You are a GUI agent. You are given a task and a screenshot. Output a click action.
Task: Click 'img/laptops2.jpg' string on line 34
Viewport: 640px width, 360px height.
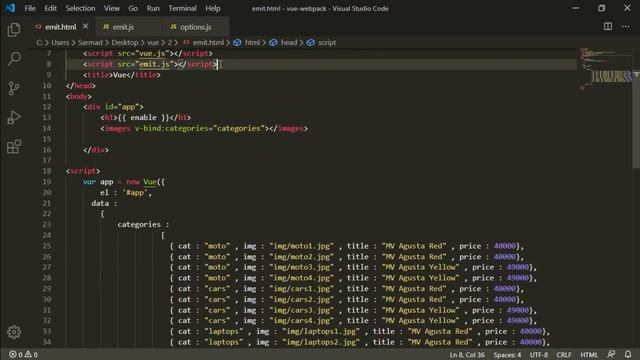coord(321,342)
